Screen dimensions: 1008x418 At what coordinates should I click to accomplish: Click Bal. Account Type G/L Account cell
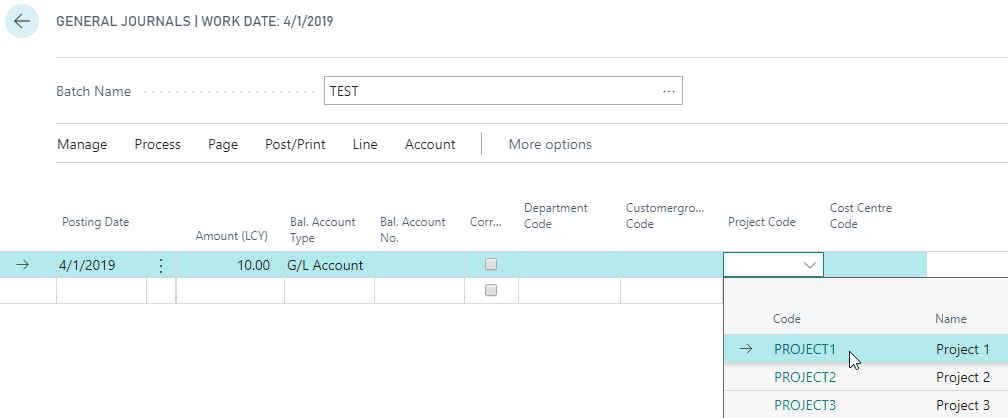pos(326,265)
